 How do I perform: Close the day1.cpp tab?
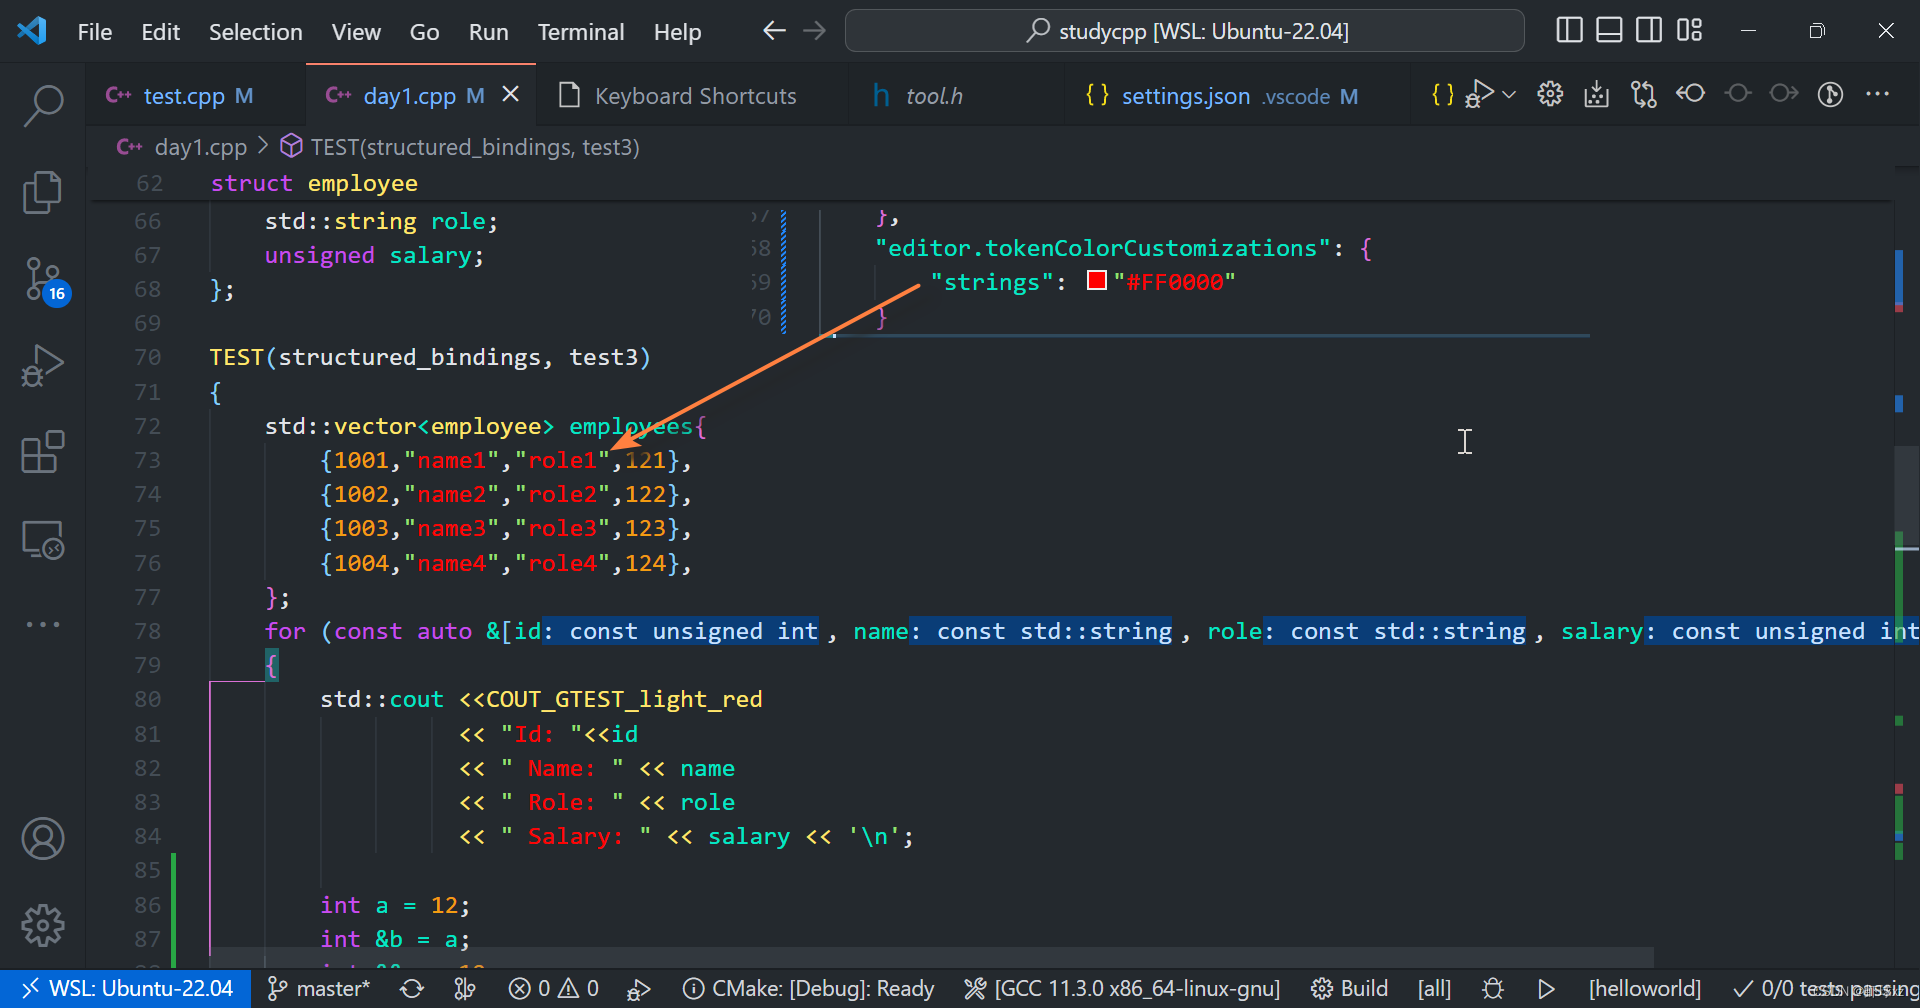click(x=510, y=94)
